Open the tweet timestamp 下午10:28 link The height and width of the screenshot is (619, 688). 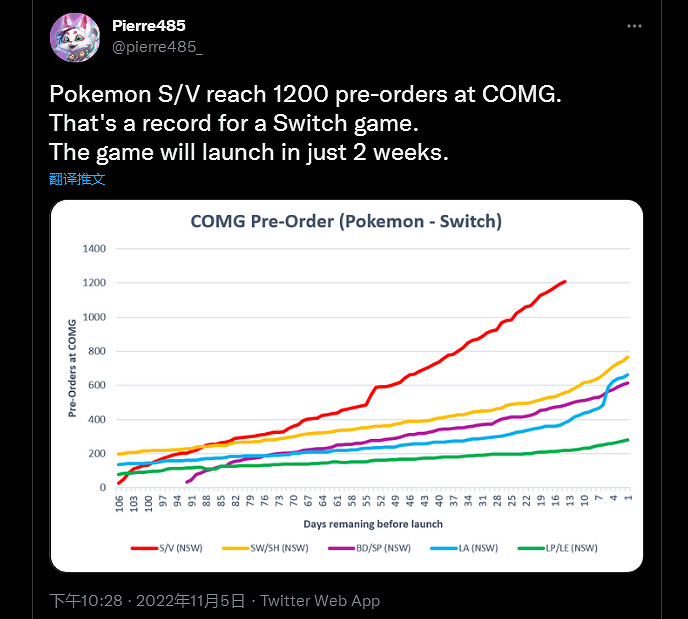point(86,601)
